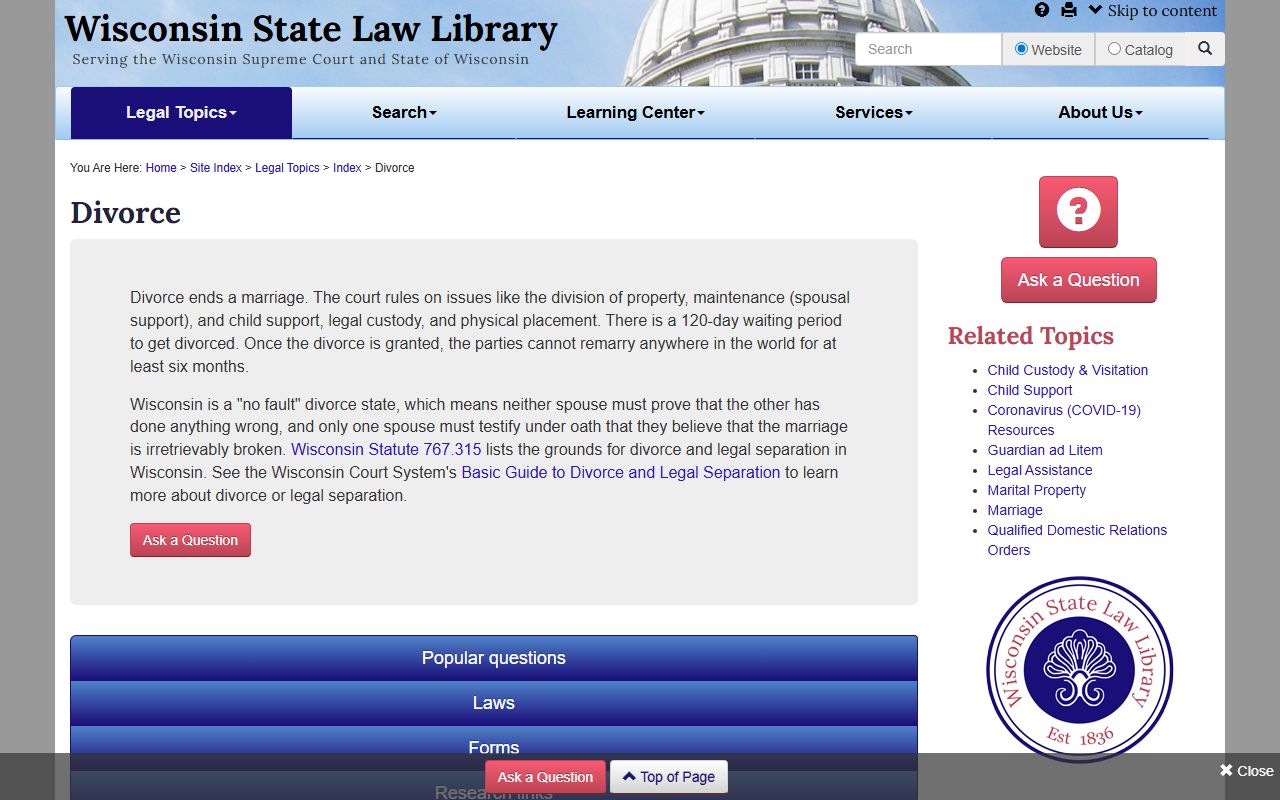Viewport: 1280px width, 800px height.
Task: Click Ask a Question button below the text
Action: [190, 540]
